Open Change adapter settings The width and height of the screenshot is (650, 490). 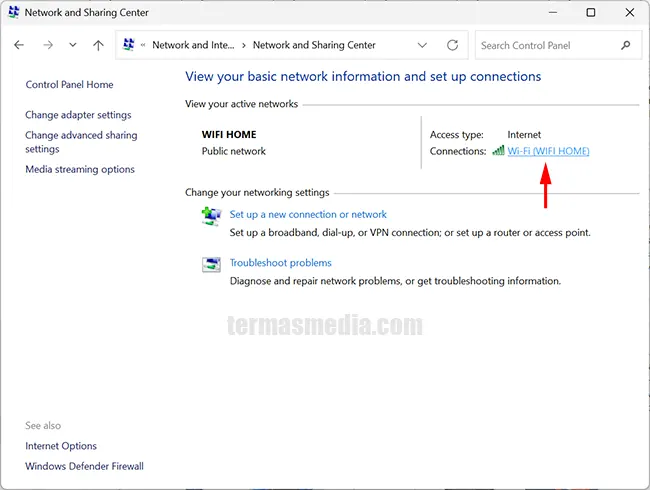coord(78,115)
